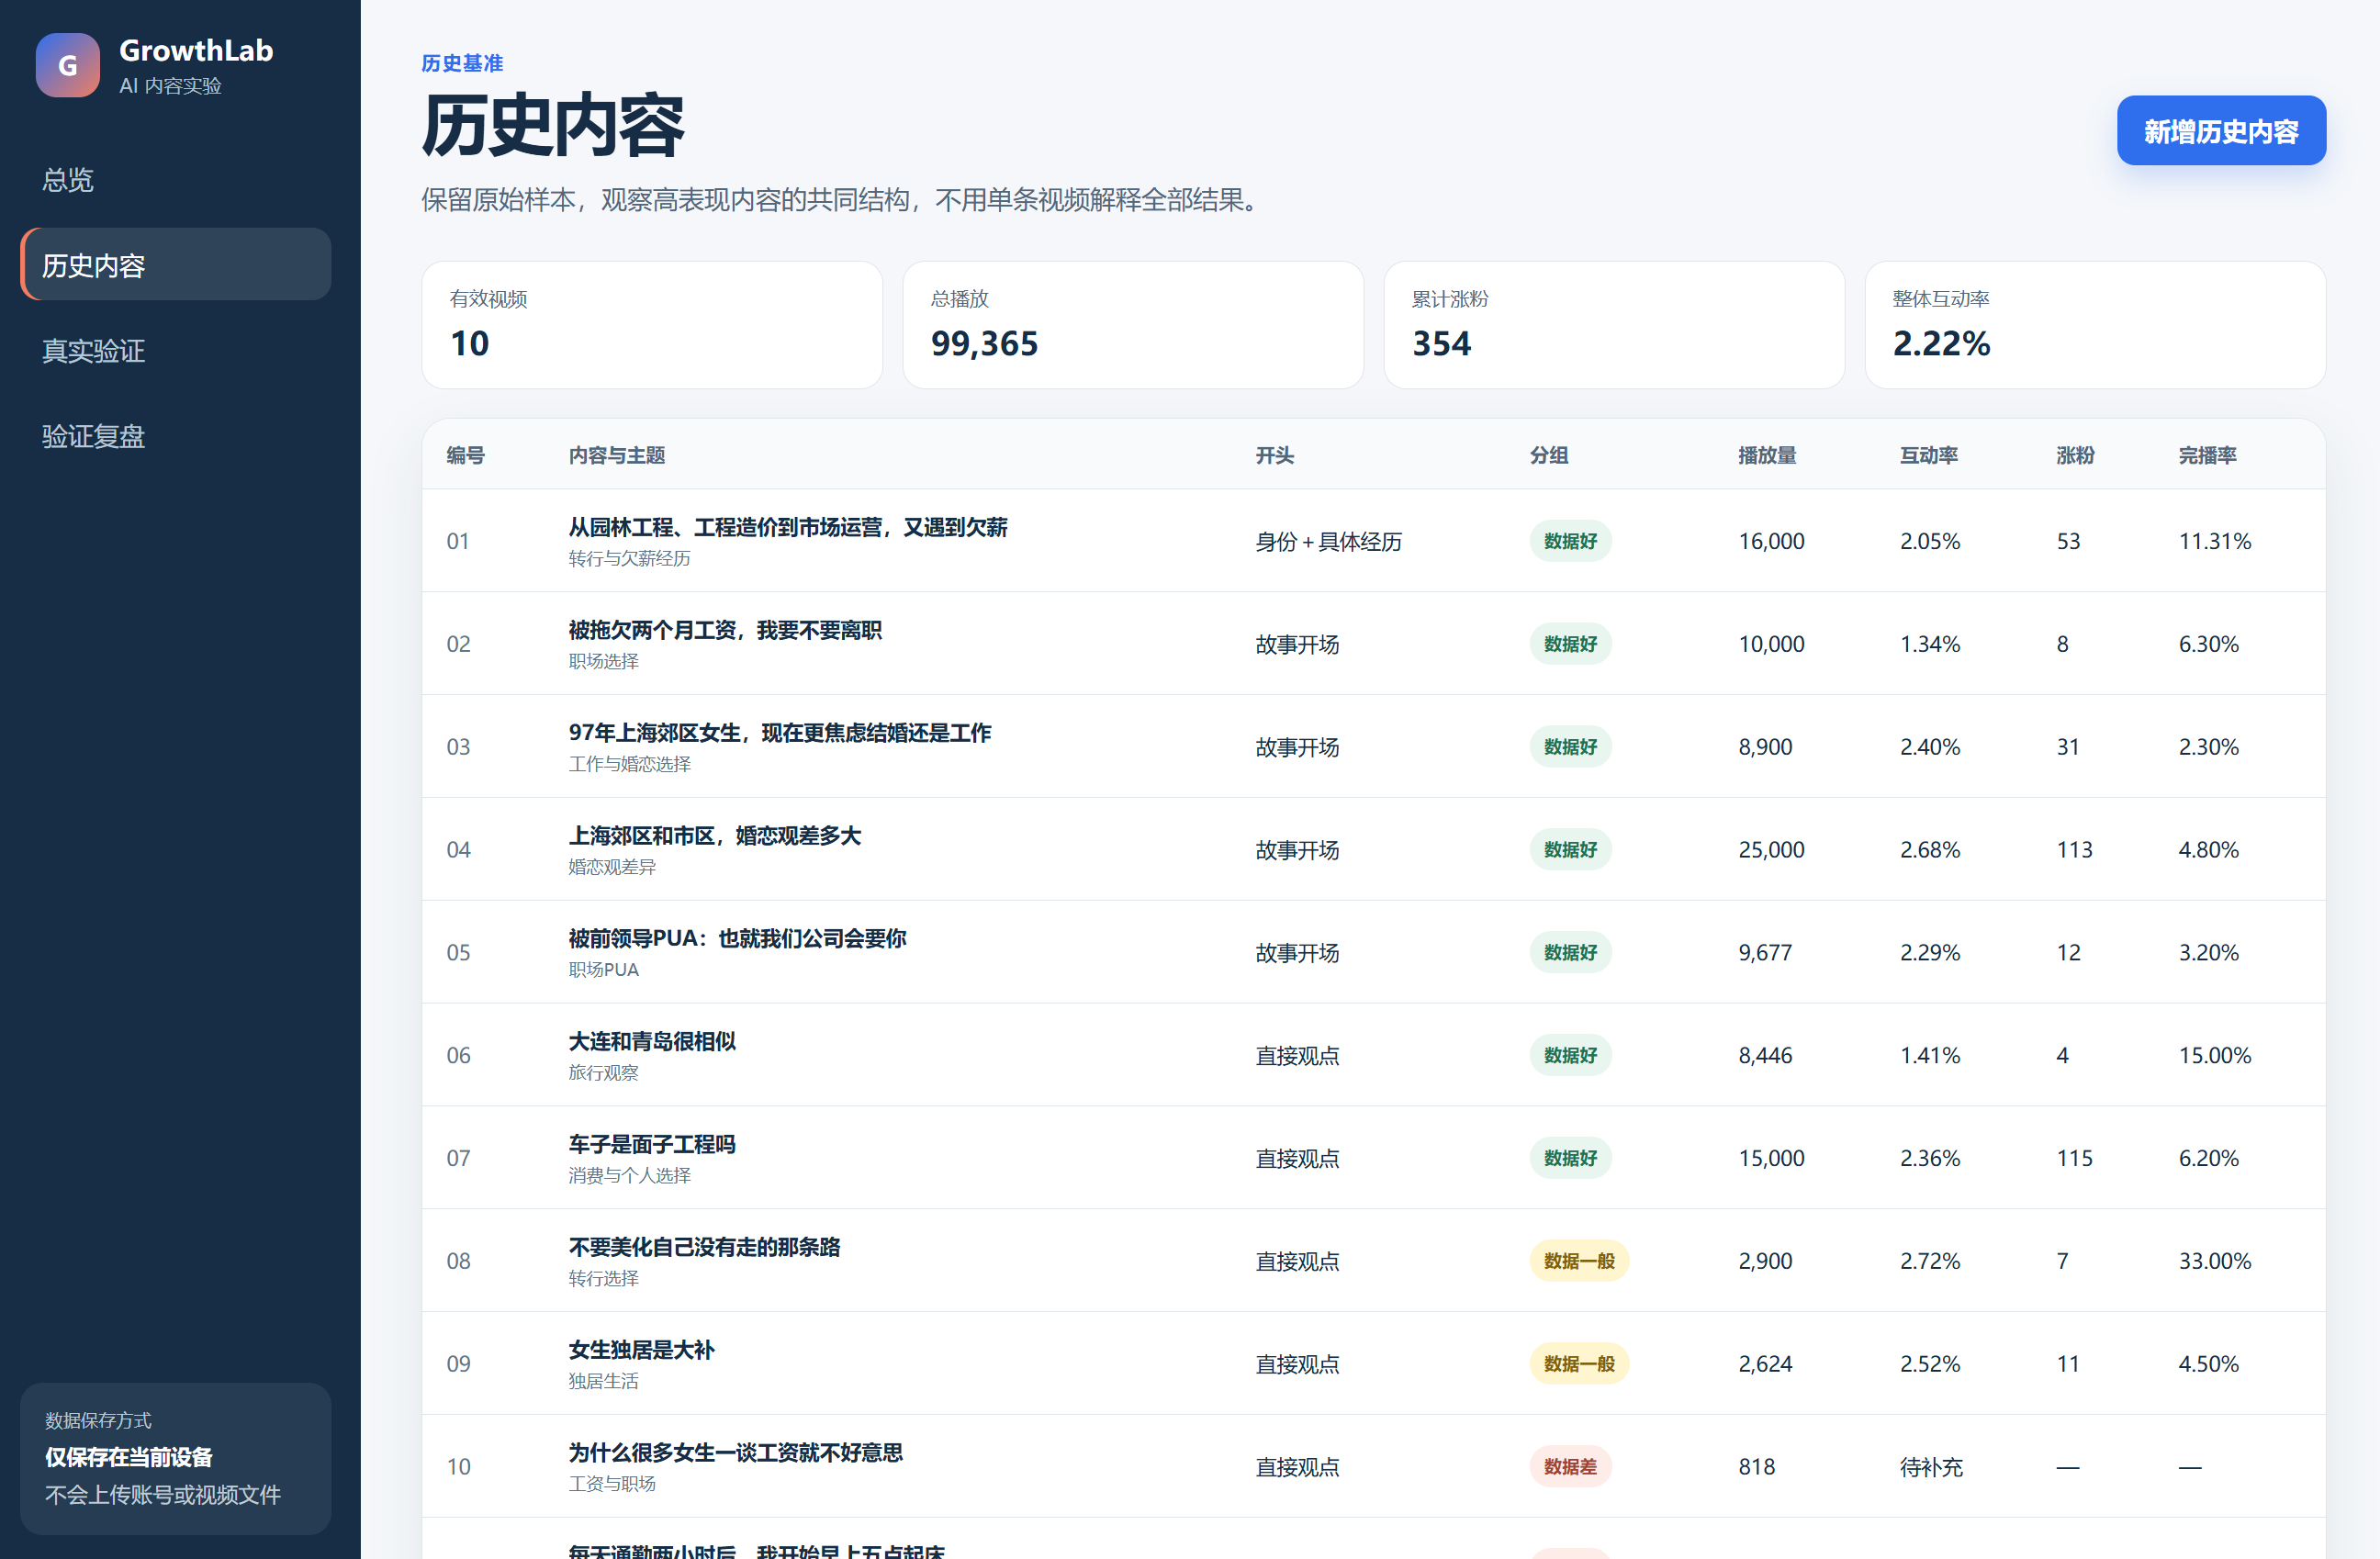Click the 15.00% value in row 06

[x=2215, y=1056]
